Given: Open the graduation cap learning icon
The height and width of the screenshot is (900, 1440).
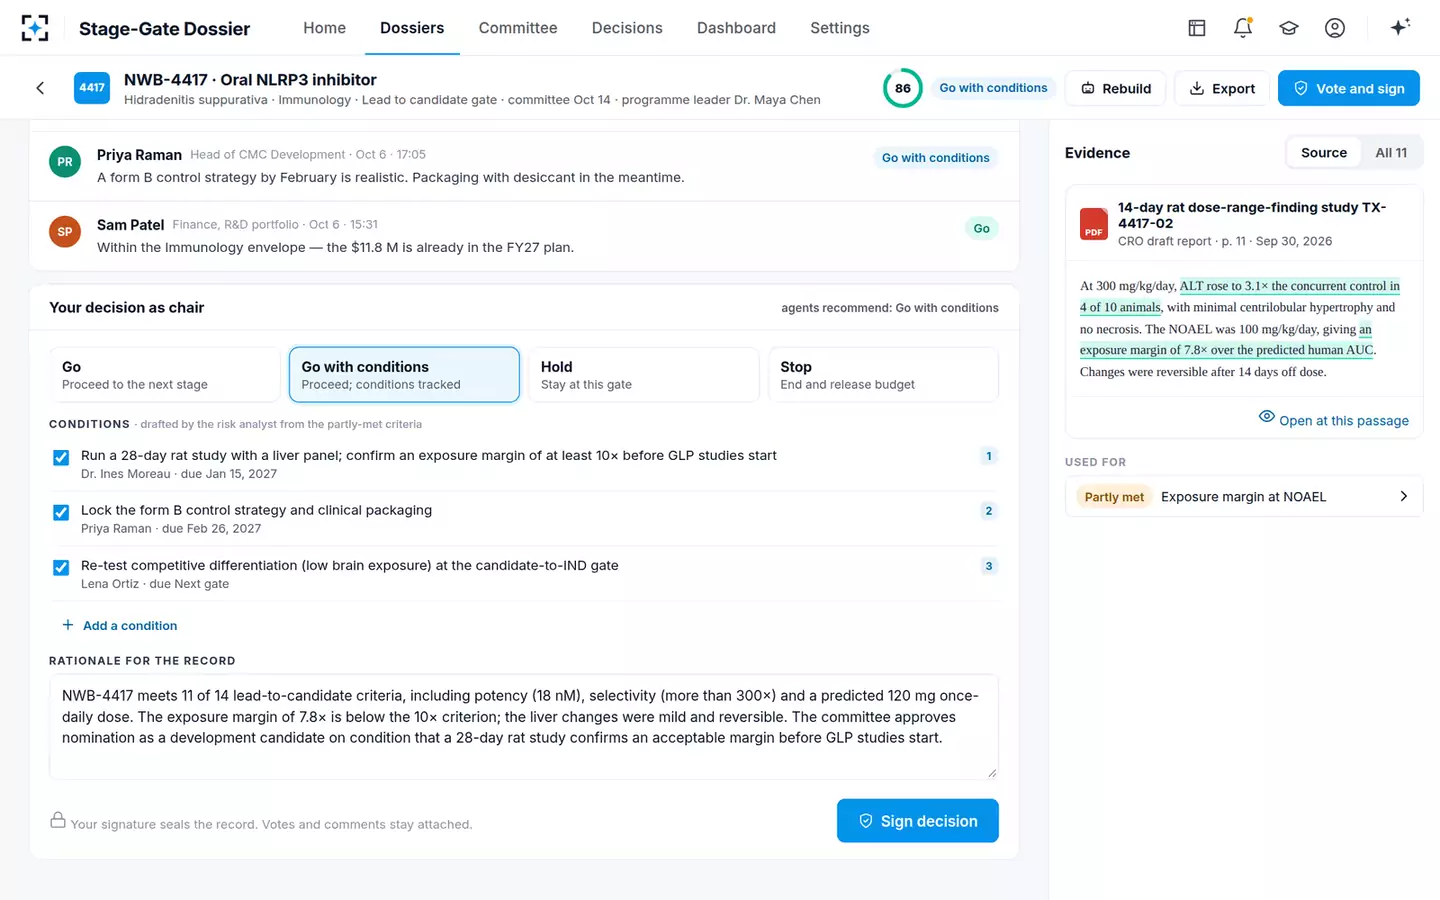Looking at the screenshot, I should 1289,28.
